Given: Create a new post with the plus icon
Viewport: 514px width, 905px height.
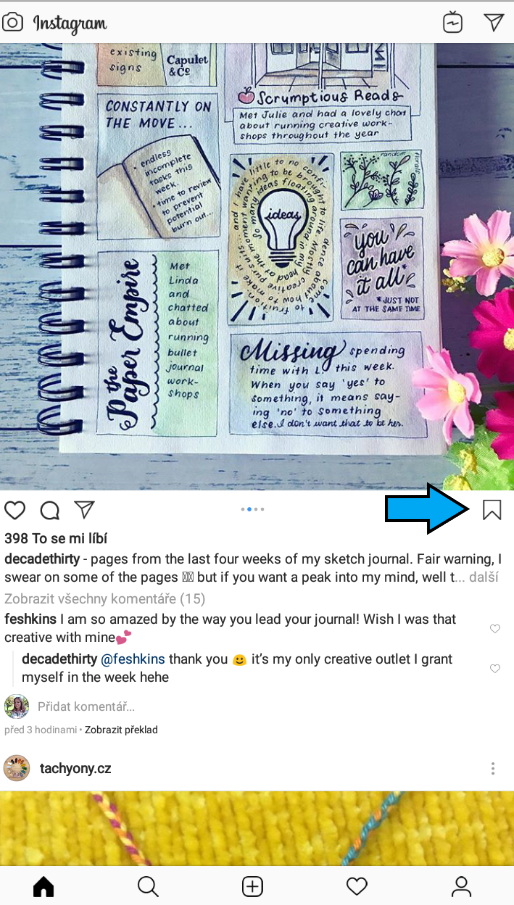Looking at the screenshot, I should click(x=253, y=886).
